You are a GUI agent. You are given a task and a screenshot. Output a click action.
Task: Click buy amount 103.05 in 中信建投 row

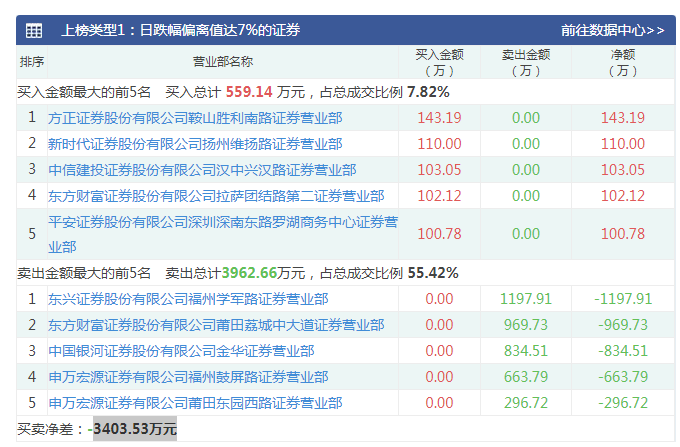439,170
